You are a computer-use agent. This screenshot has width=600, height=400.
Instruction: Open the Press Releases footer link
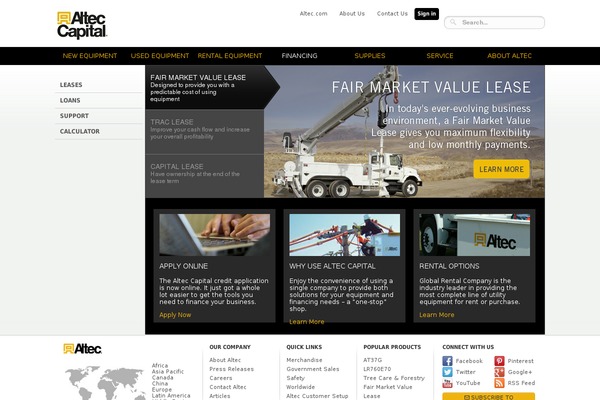232,369
